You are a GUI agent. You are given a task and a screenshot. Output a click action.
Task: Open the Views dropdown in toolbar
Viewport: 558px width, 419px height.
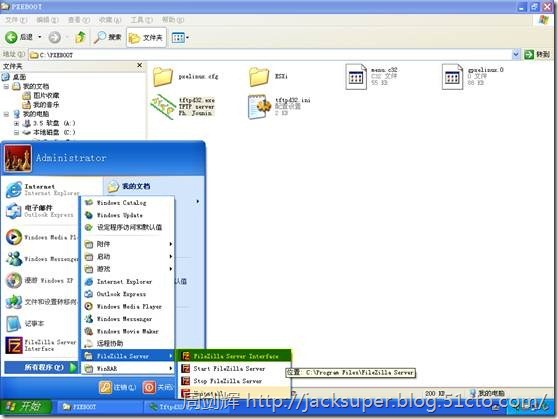click(180, 37)
